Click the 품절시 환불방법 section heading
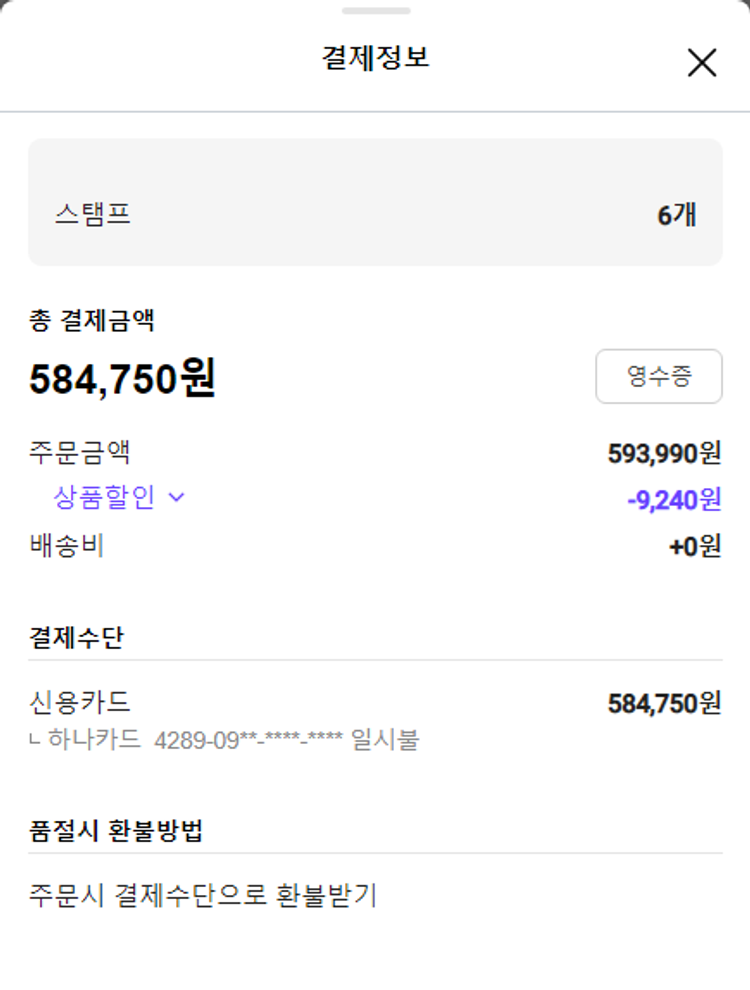The height and width of the screenshot is (990, 750). (x=117, y=831)
